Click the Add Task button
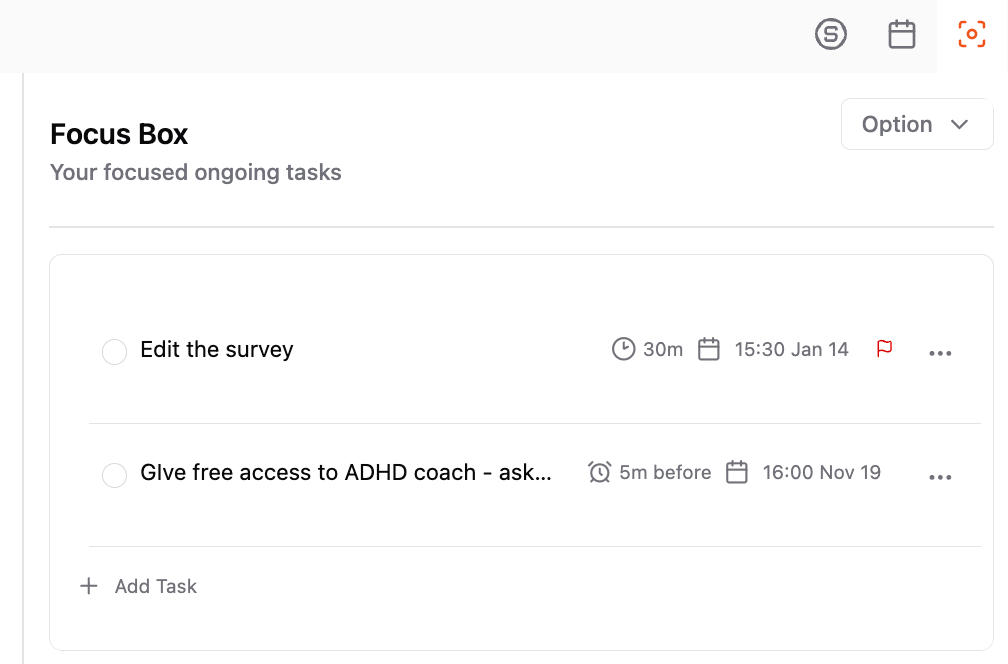Screen dimensions: 1008x664 [138, 586]
